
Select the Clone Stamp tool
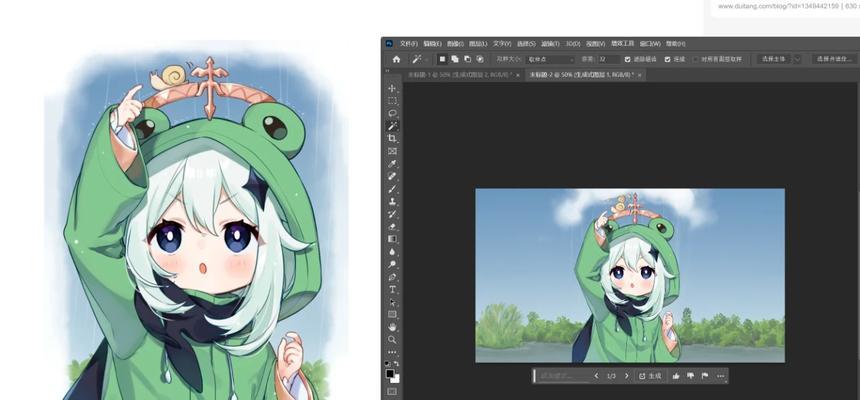click(x=392, y=201)
